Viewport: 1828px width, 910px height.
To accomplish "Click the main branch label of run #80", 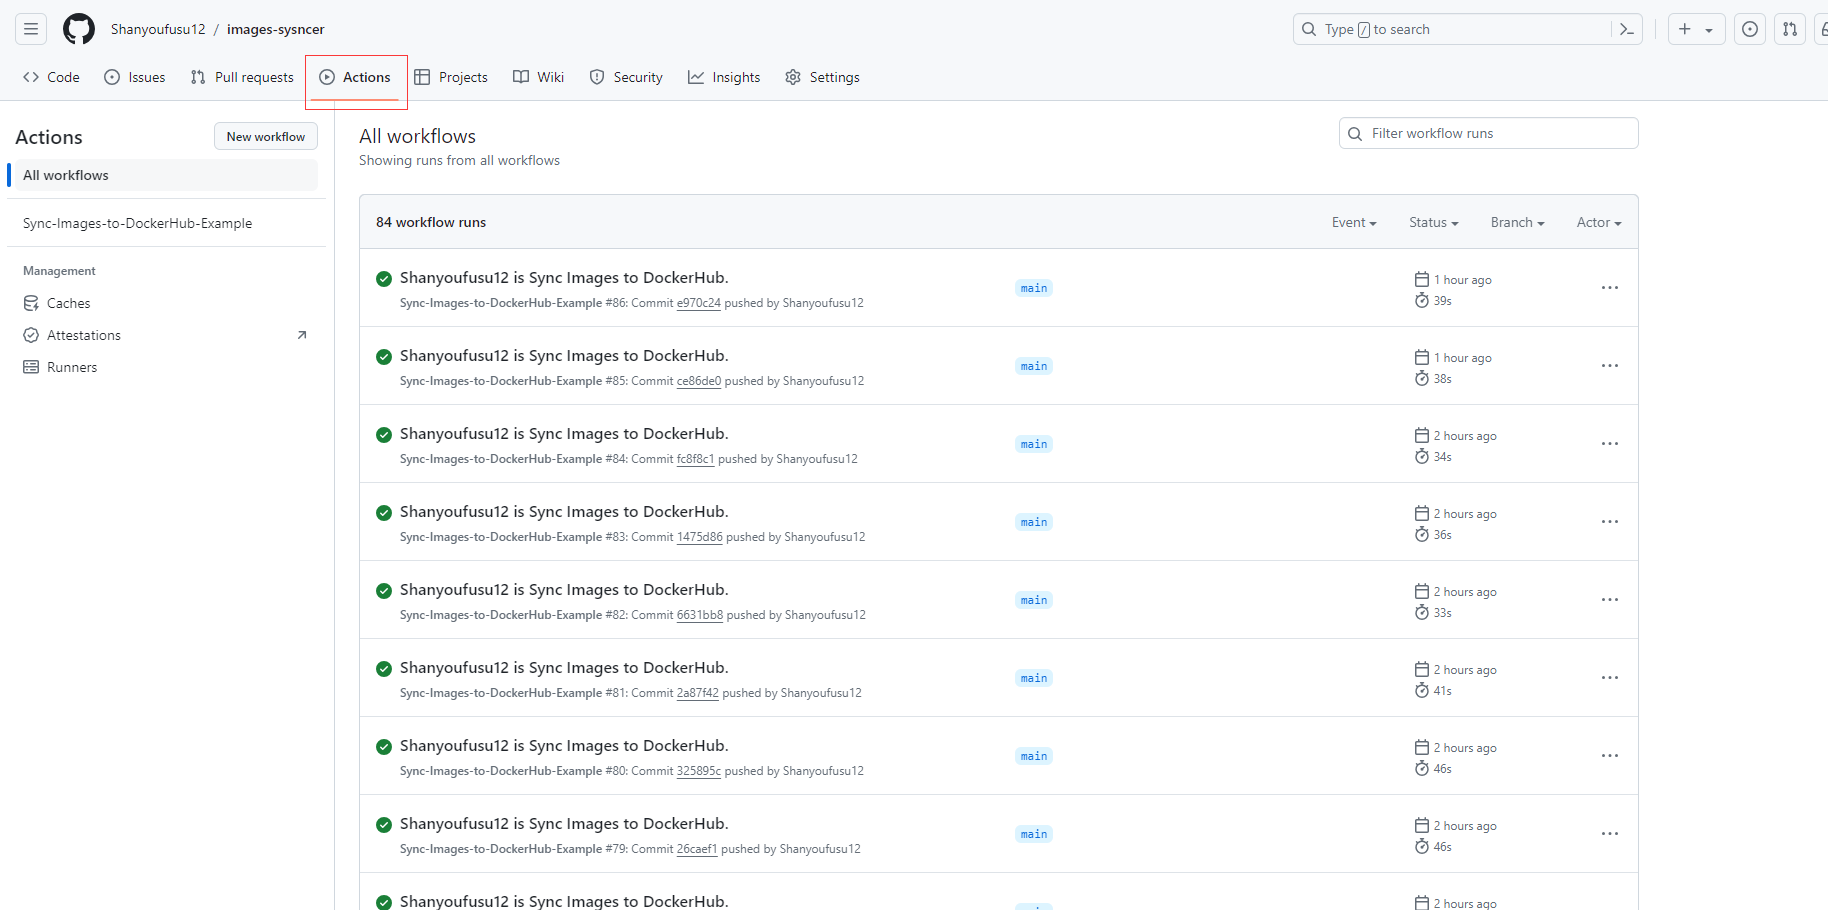I will 1034,756.
